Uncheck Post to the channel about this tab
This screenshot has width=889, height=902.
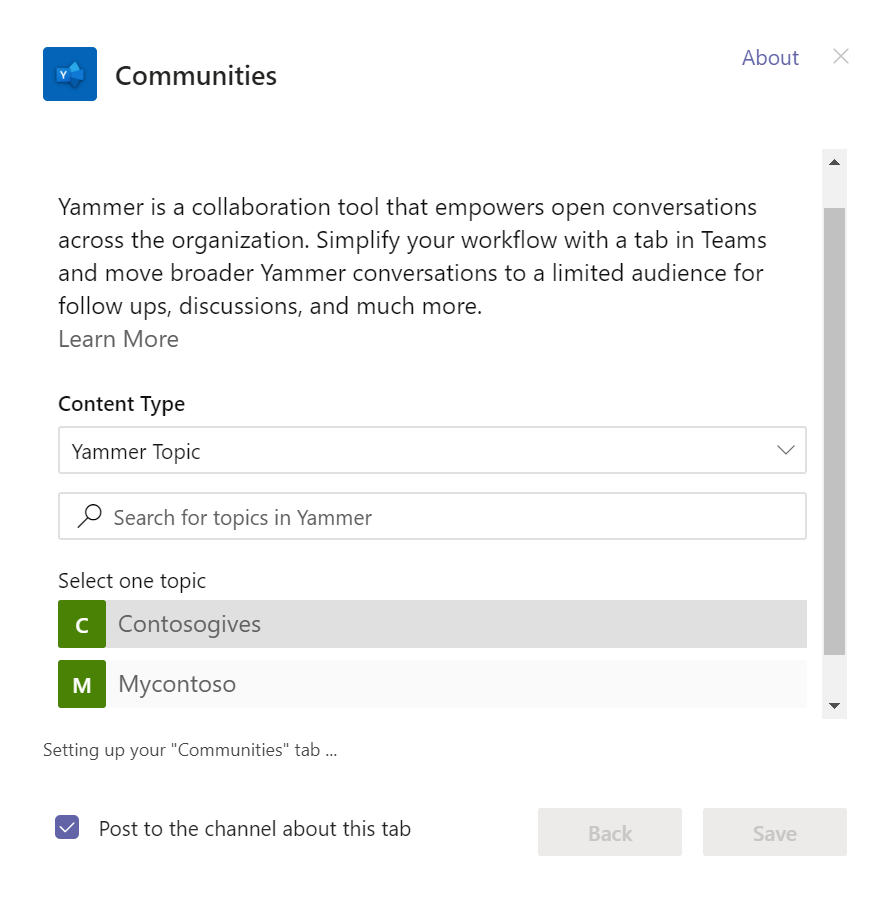pos(66,827)
